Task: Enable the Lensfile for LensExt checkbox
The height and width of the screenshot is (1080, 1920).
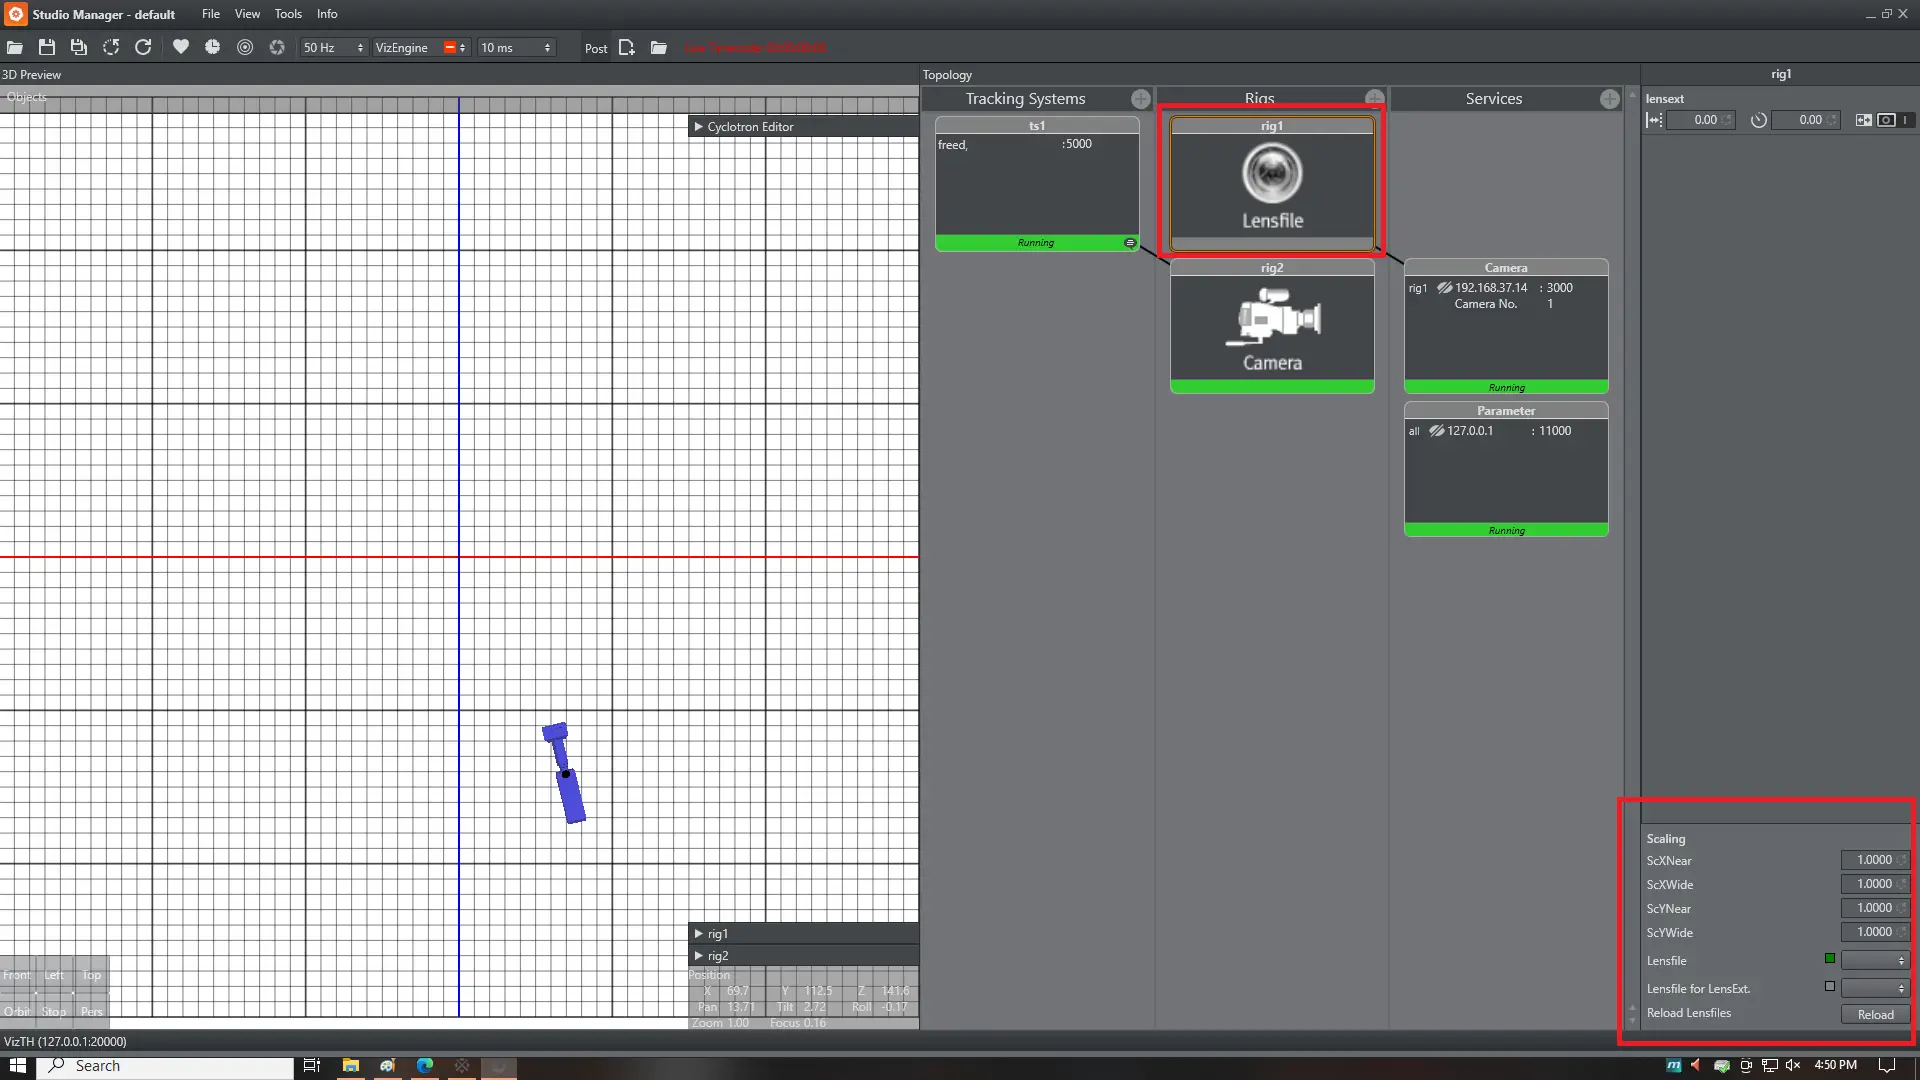Action: [x=1830, y=987]
